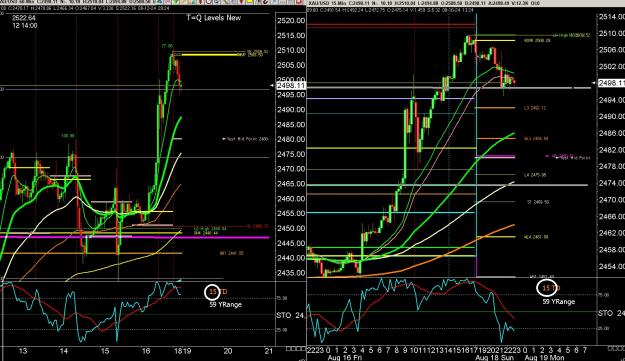This screenshot has height=361, width=625.
Task: Click the 2480.00 level on left price axis
Action: (291, 139)
